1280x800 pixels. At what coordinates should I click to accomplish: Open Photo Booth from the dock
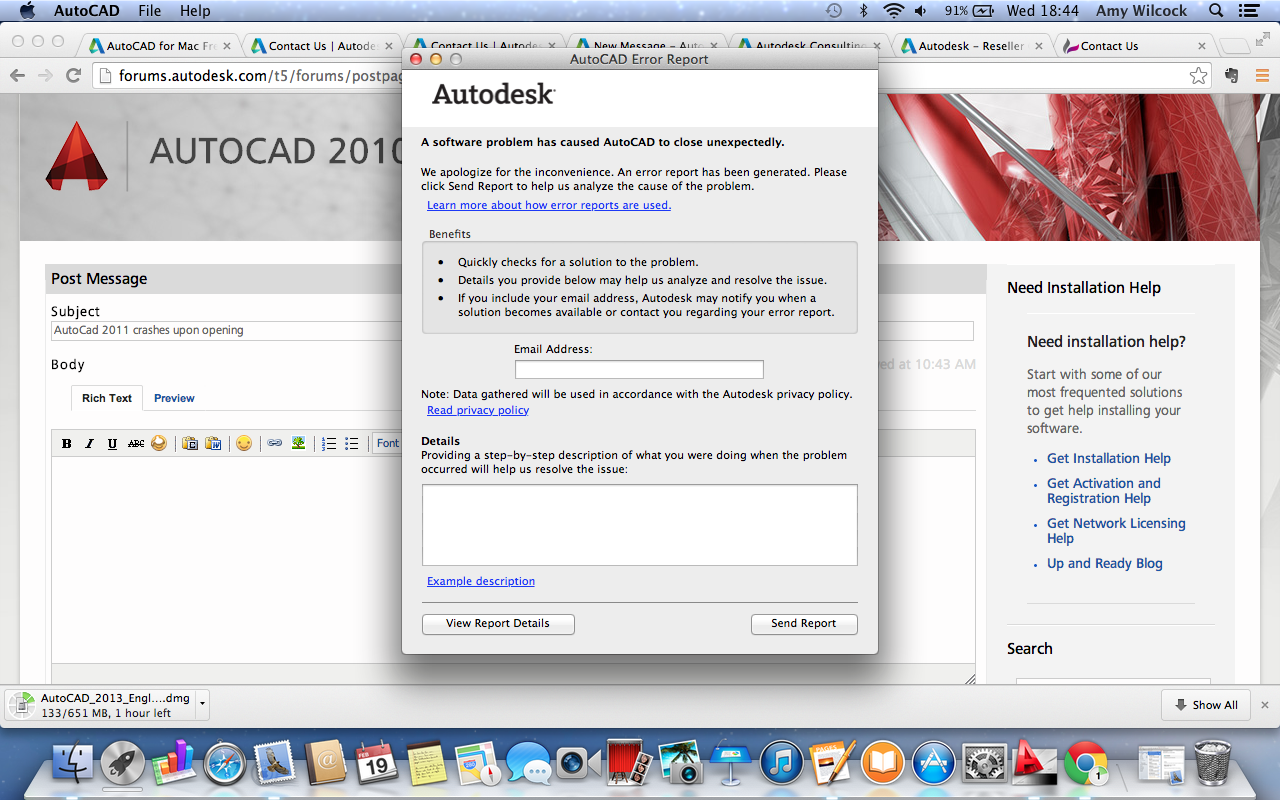click(x=630, y=764)
